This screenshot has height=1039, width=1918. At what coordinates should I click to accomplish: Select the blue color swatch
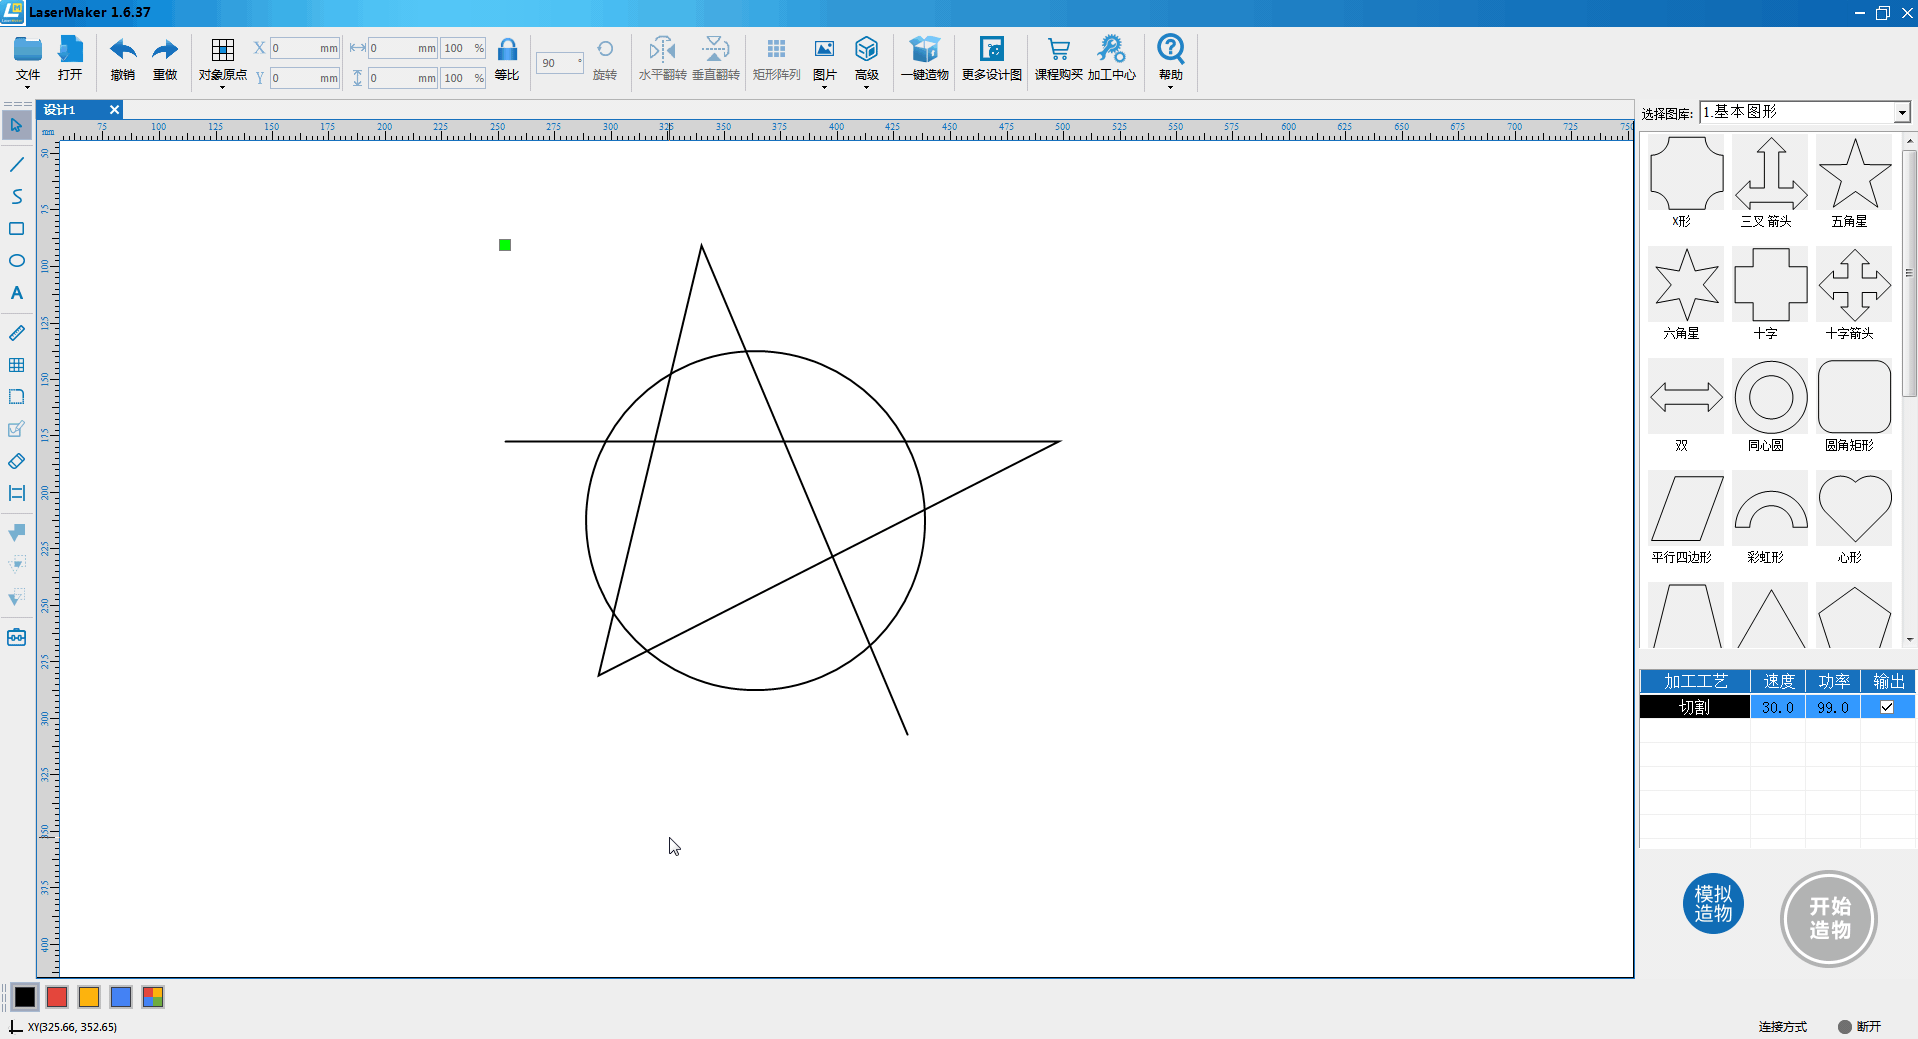pos(121,997)
